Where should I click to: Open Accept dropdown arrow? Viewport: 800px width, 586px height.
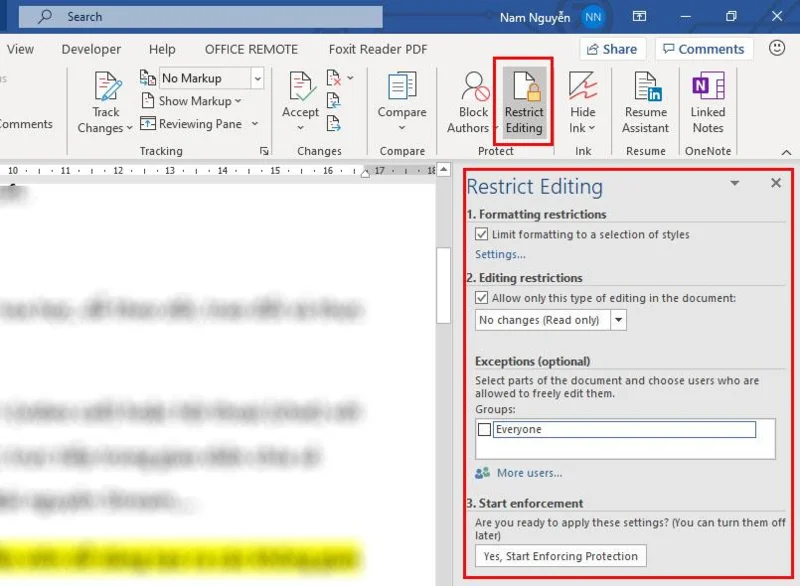[301, 128]
